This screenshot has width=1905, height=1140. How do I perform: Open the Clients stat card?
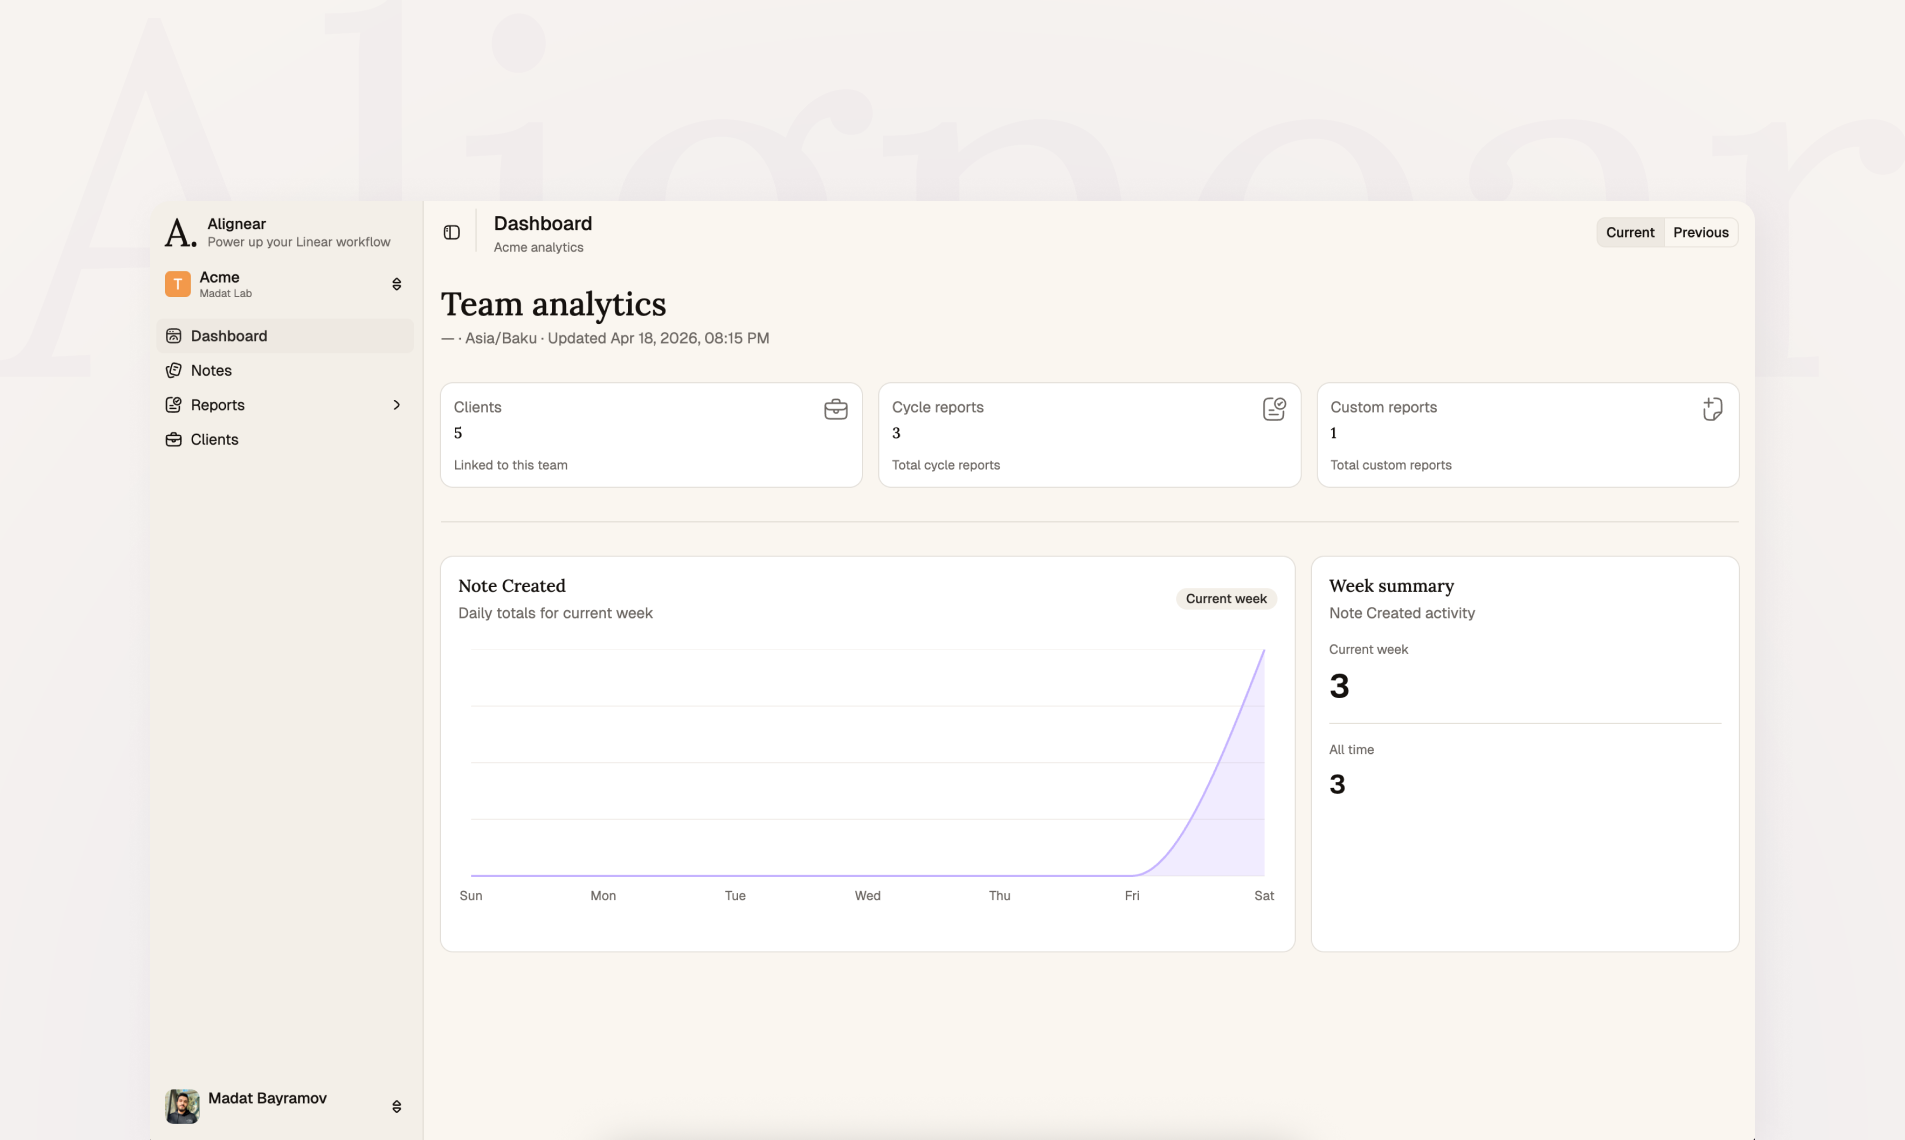[651, 435]
